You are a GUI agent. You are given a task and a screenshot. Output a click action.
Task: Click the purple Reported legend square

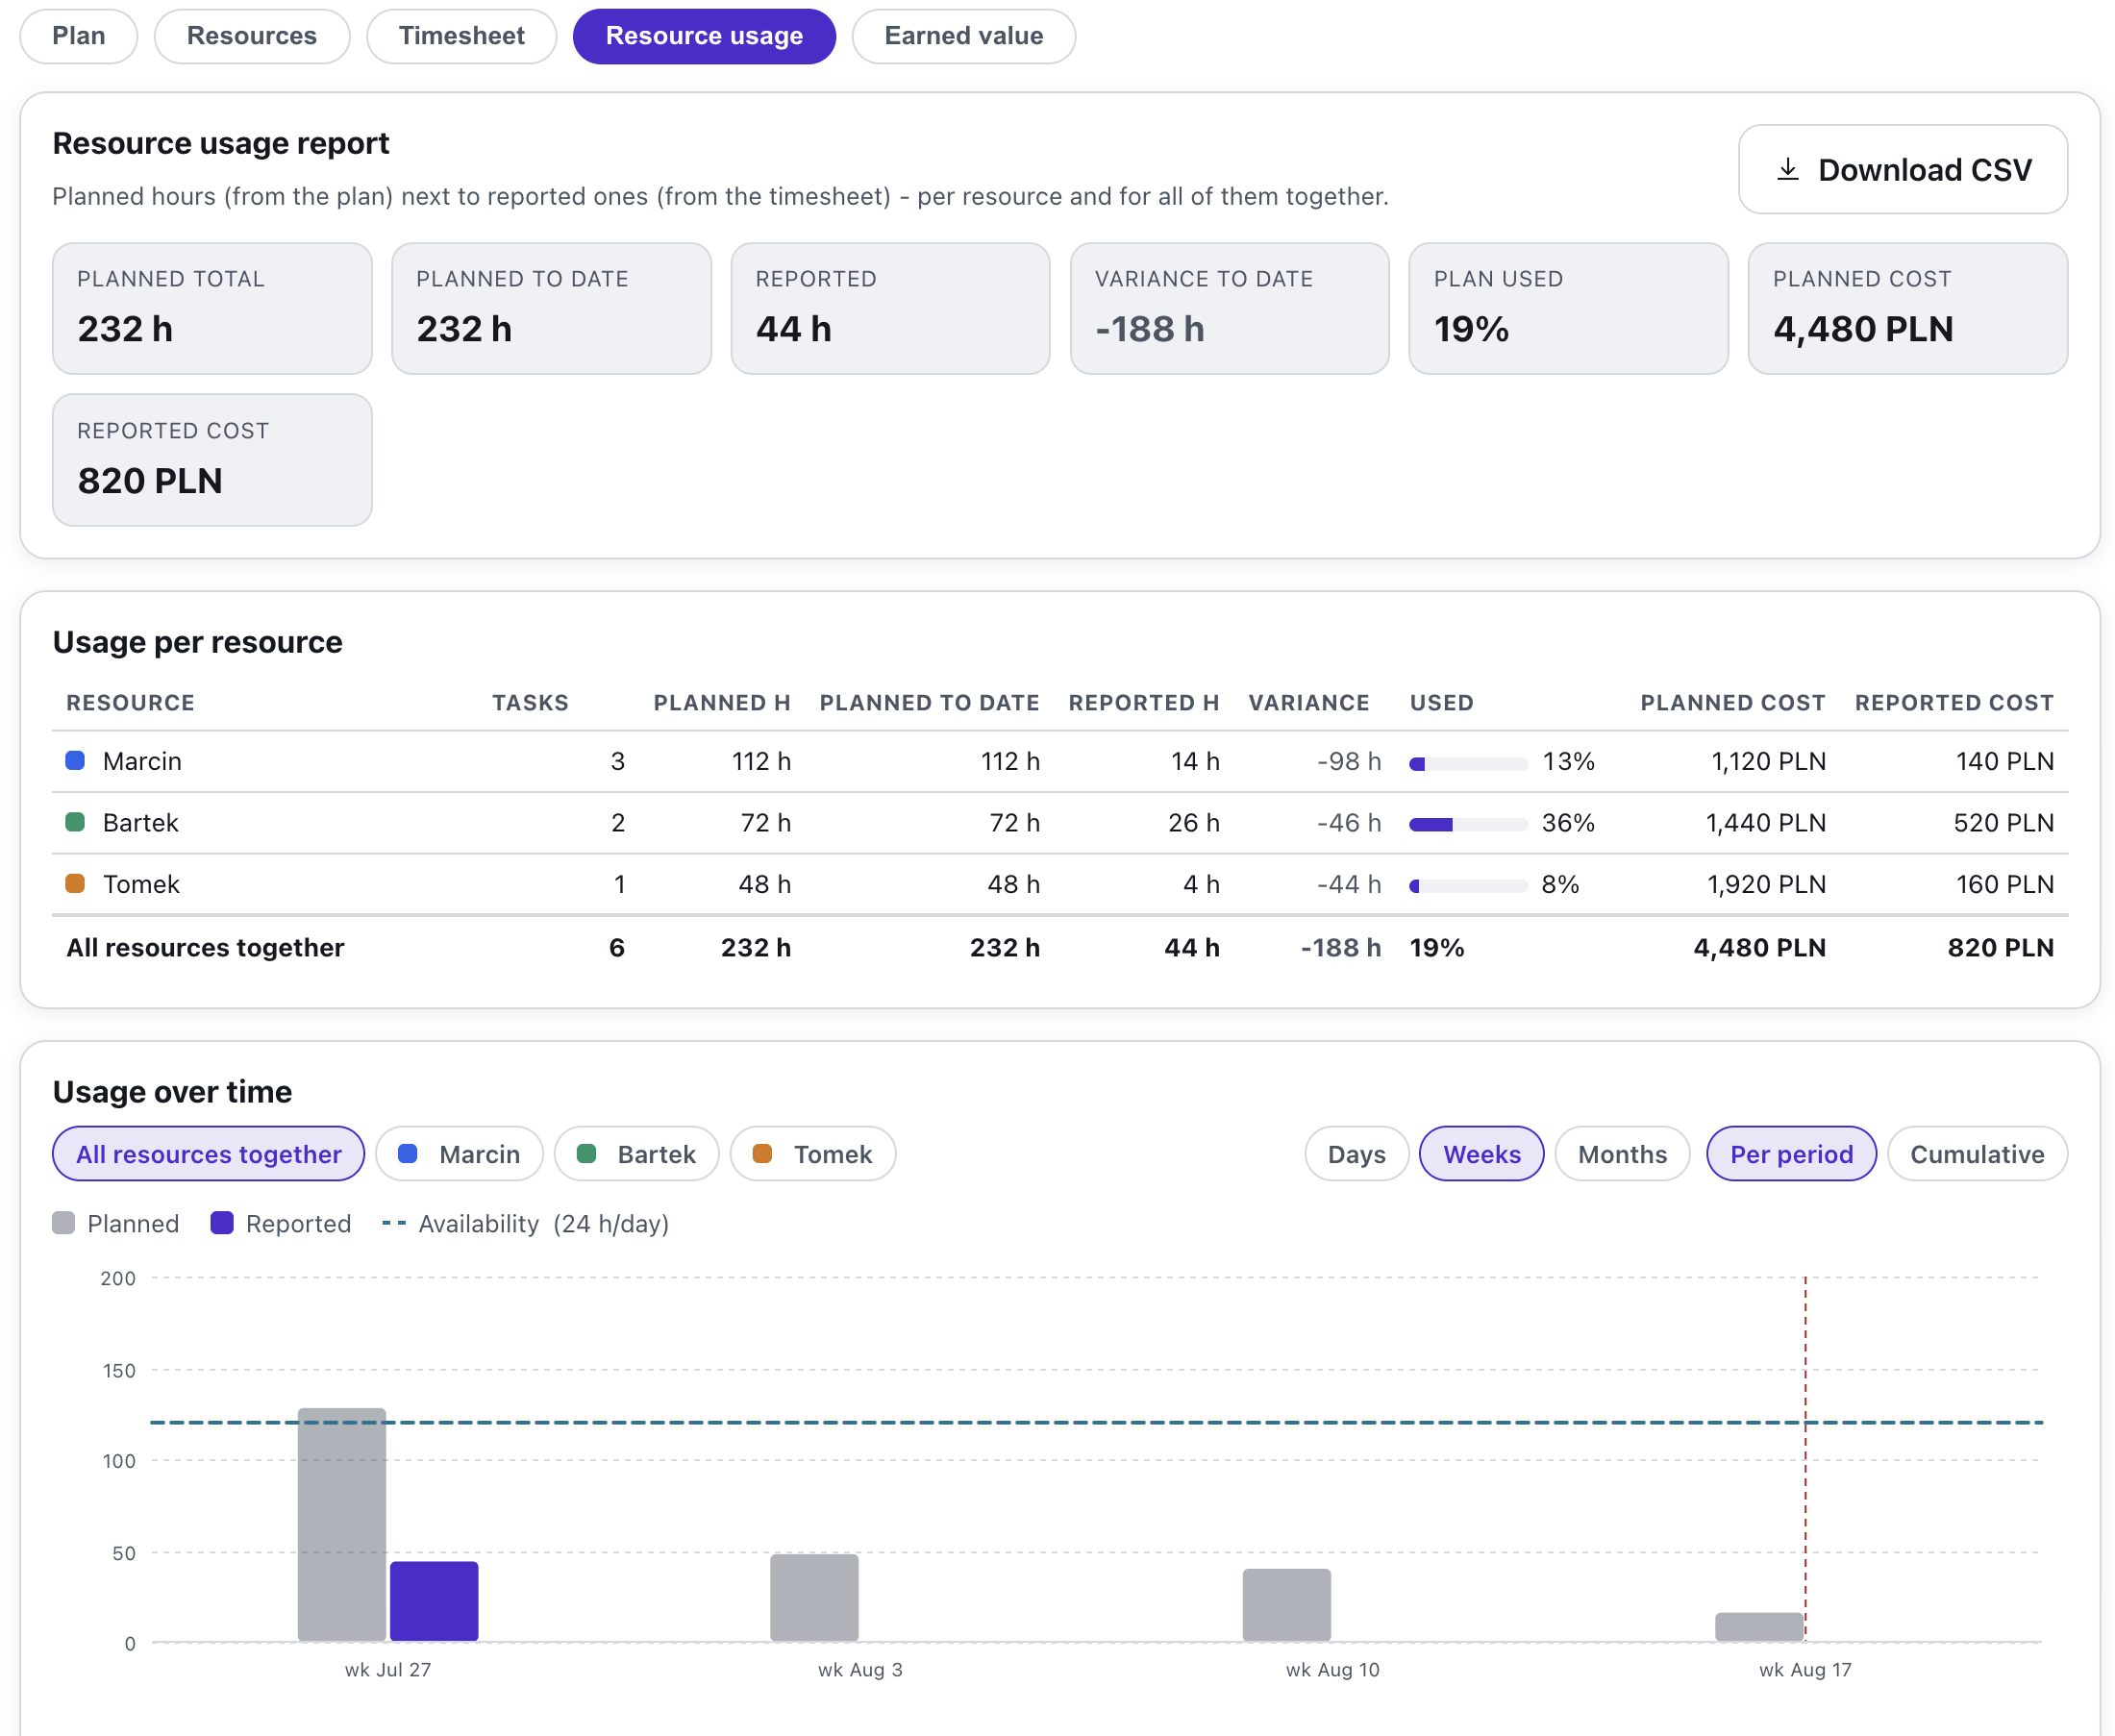[222, 1222]
